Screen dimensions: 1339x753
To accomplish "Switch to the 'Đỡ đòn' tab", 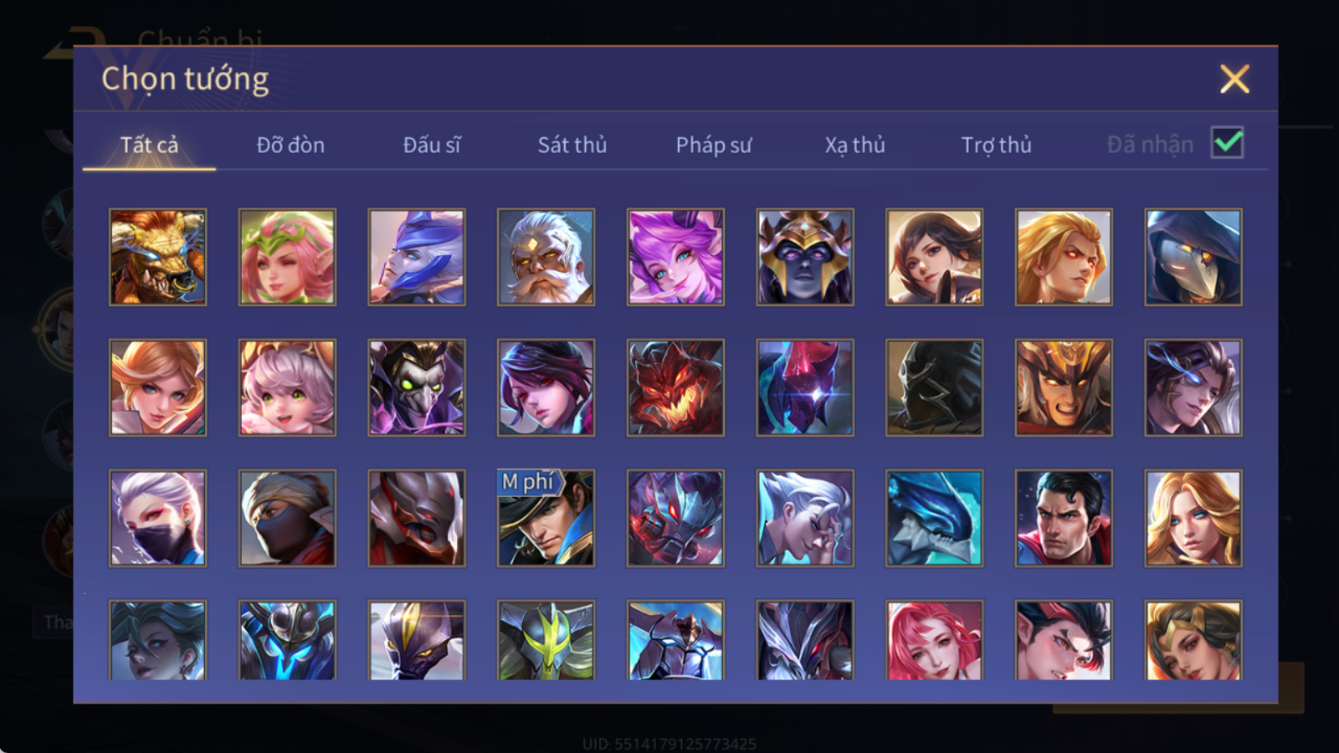I will (x=290, y=145).
